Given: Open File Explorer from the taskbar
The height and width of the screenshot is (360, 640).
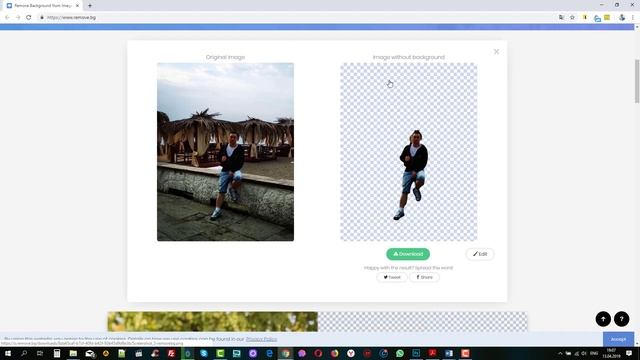Looking at the screenshot, I should tap(73, 353).
